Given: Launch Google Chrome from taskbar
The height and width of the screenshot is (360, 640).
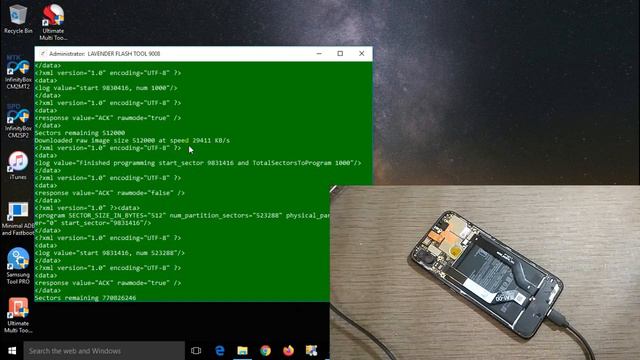Looking at the screenshot, I should (x=265, y=351).
